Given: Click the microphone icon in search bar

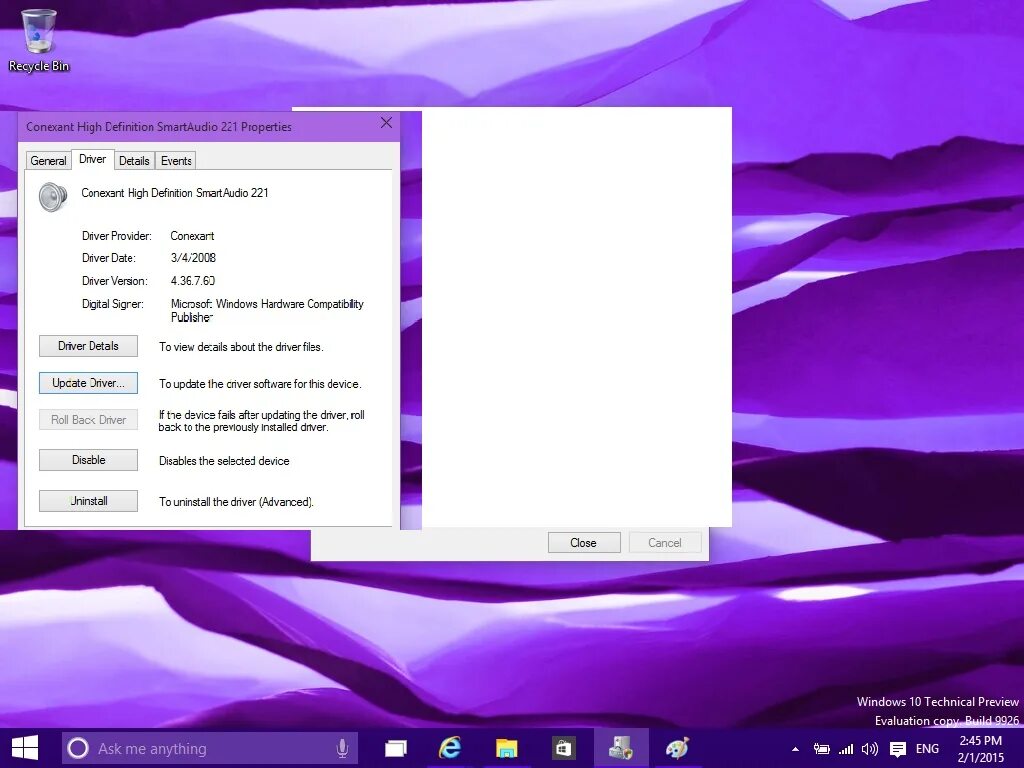Looking at the screenshot, I should (x=340, y=747).
